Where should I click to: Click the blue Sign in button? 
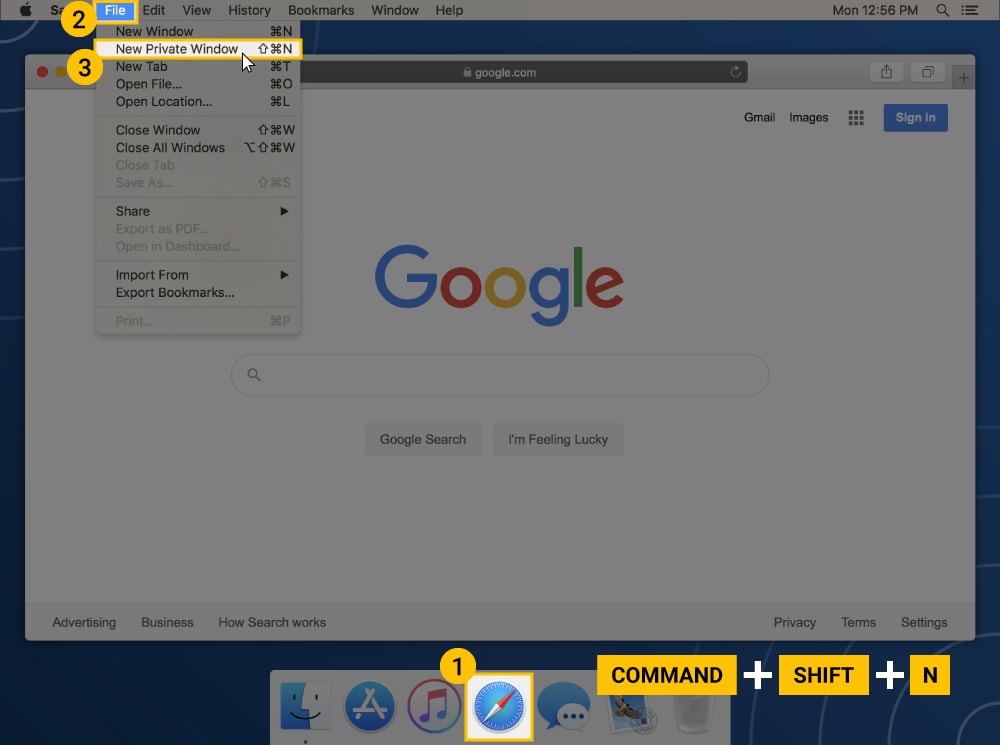[x=915, y=117]
